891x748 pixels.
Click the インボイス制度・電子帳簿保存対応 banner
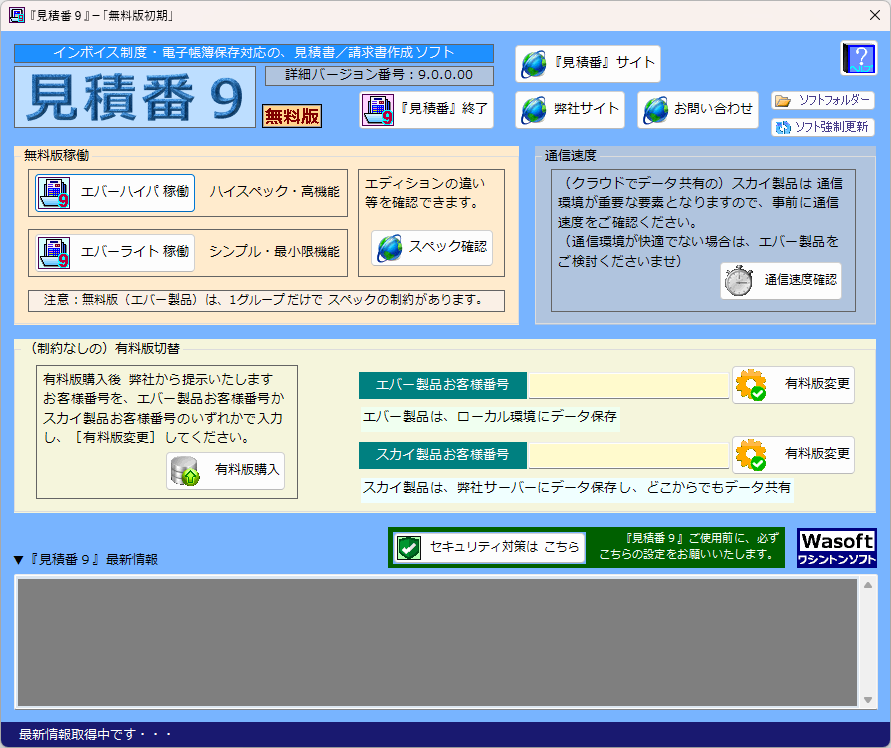click(254, 53)
